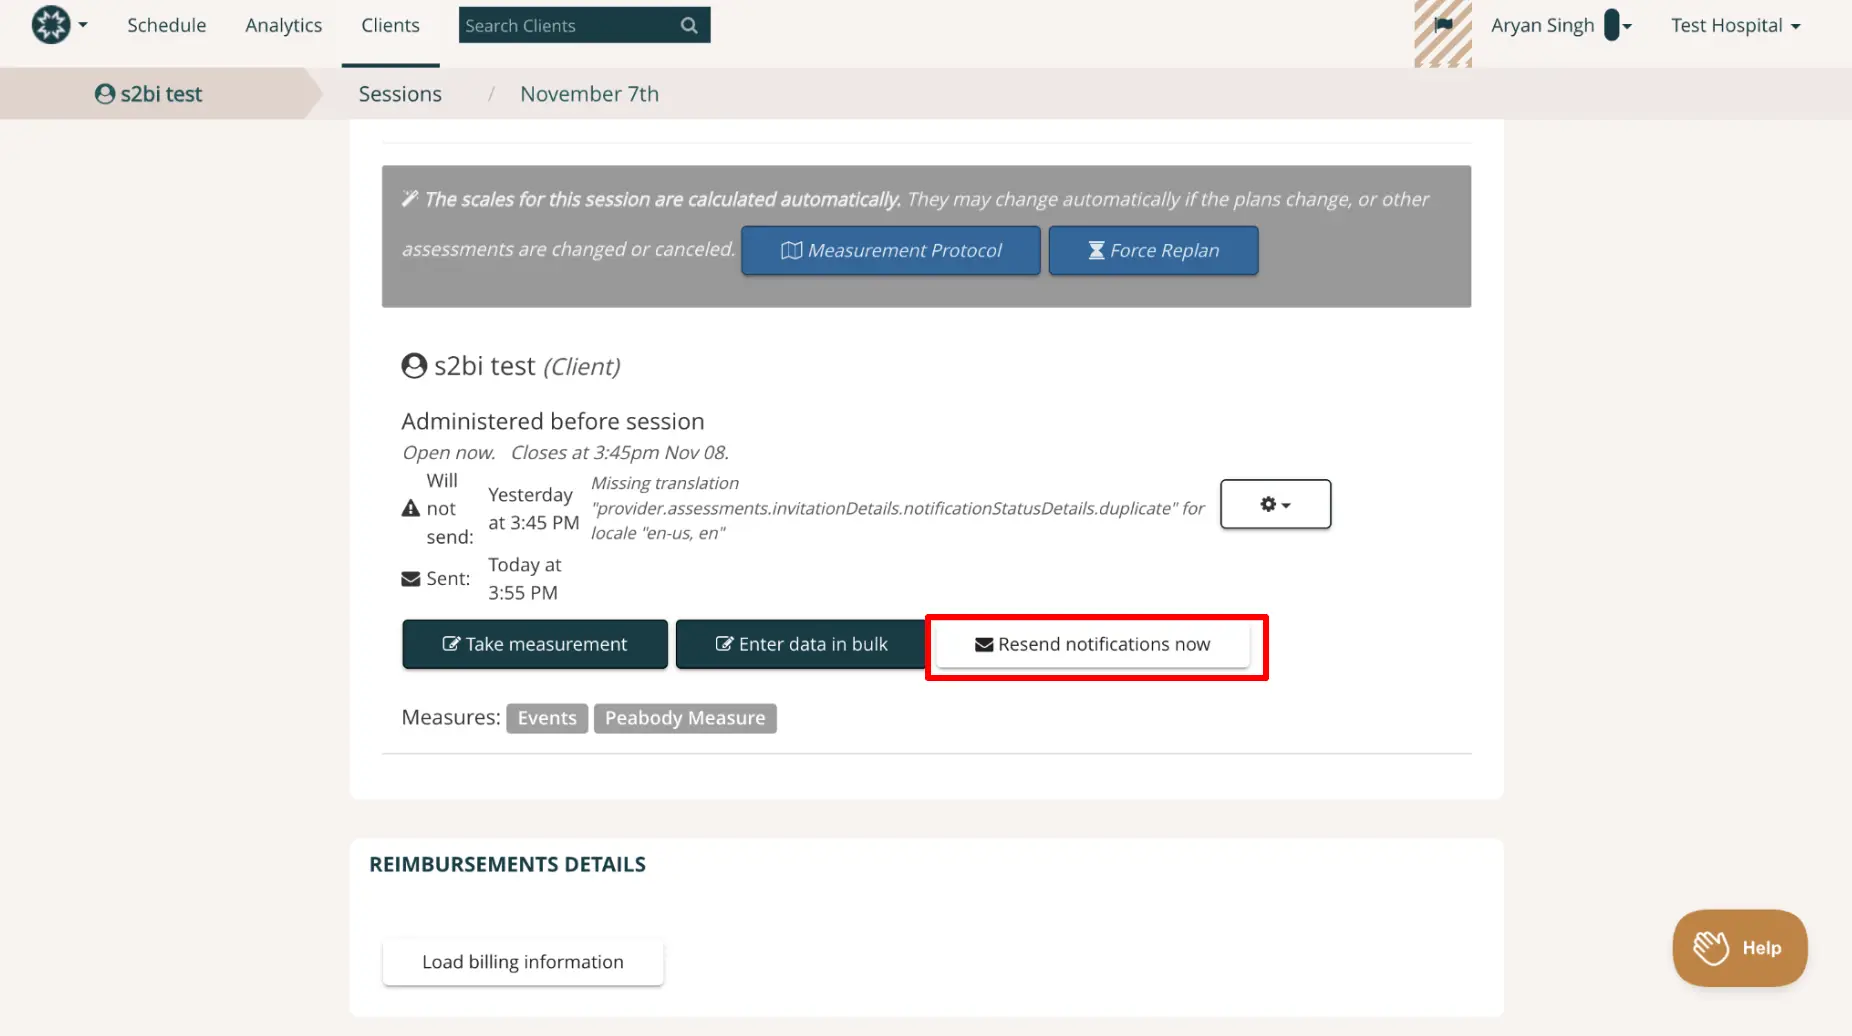Click the warning triangle beside Will not send
Image resolution: width=1852 pixels, height=1036 pixels.
point(410,507)
